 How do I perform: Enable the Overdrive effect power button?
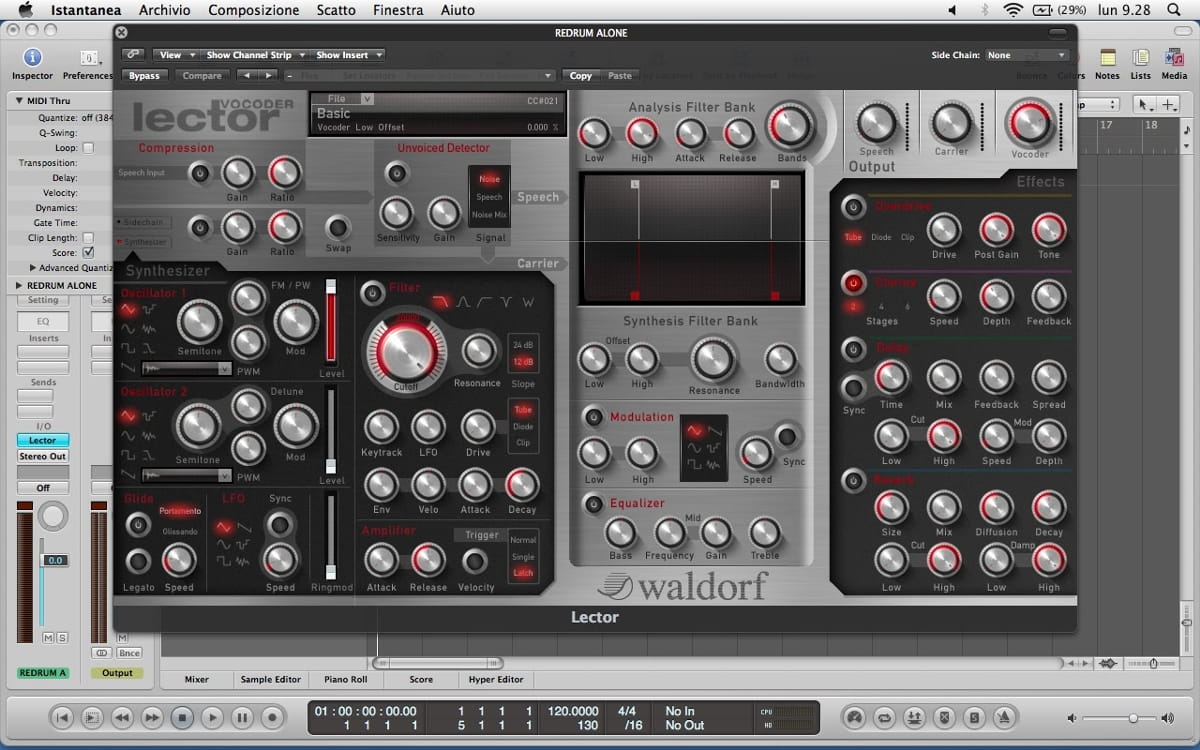[x=852, y=207]
